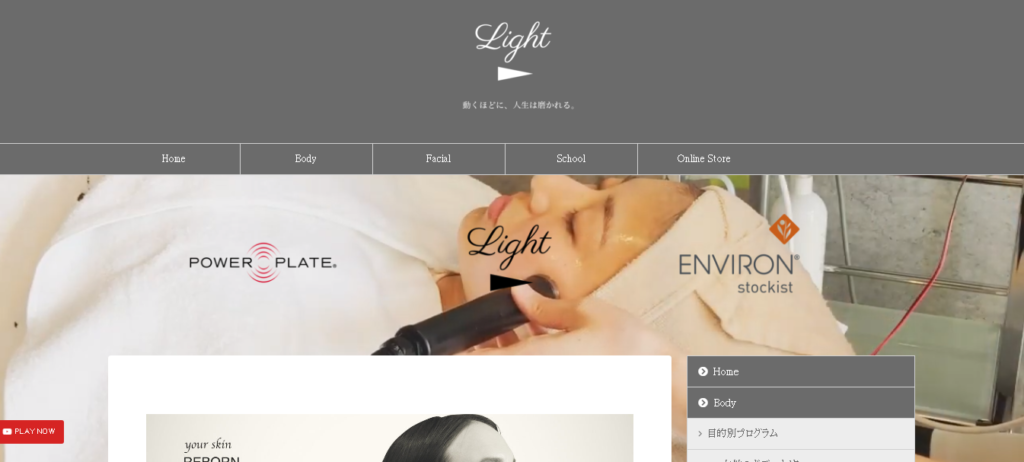Viewport: 1024px width, 462px height.
Task: Open the sidebar Home link
Action: pos(801,371)
